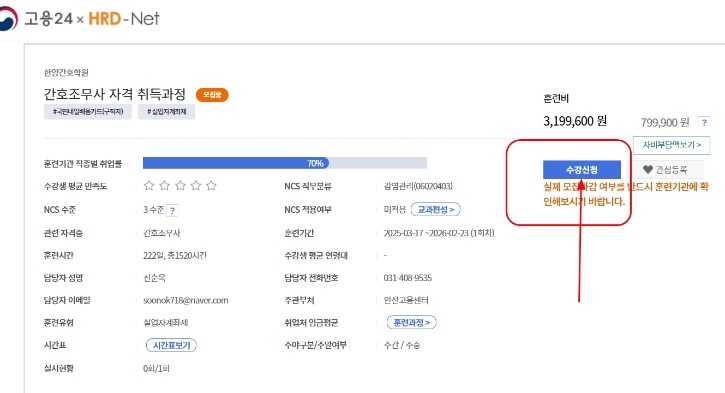Click the course title 간호조무사 자격 취득과정
This screenshot has height=393, width=725.
(115, 94)
